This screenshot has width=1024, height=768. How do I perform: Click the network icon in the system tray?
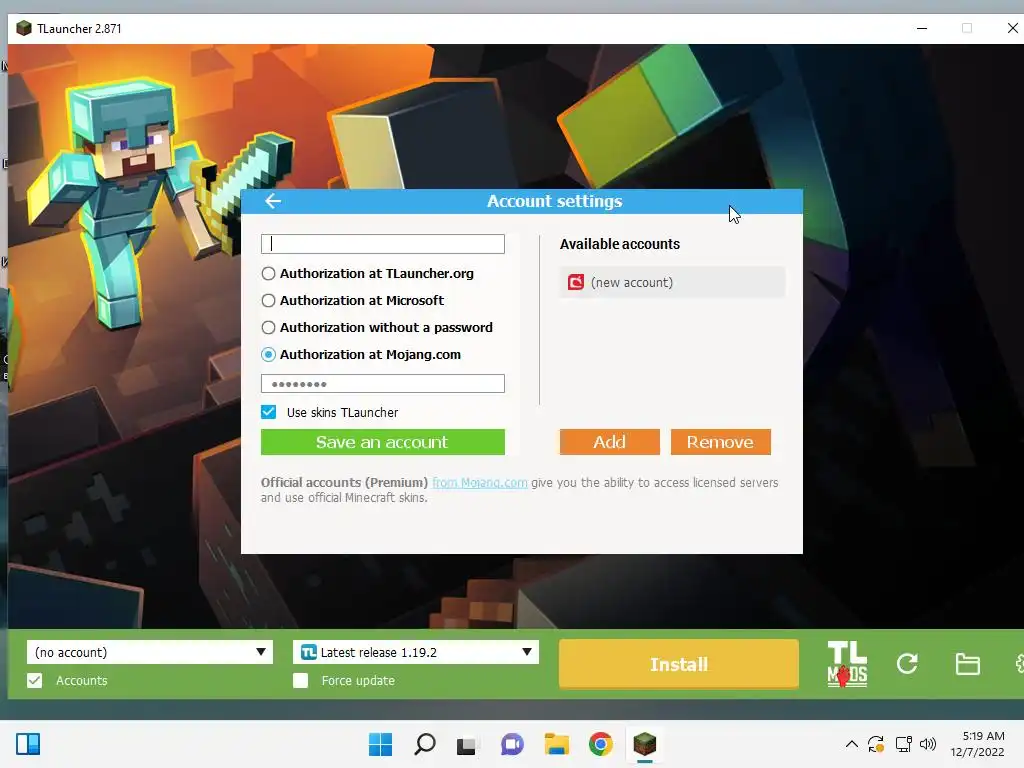click(x=904, y=744)
